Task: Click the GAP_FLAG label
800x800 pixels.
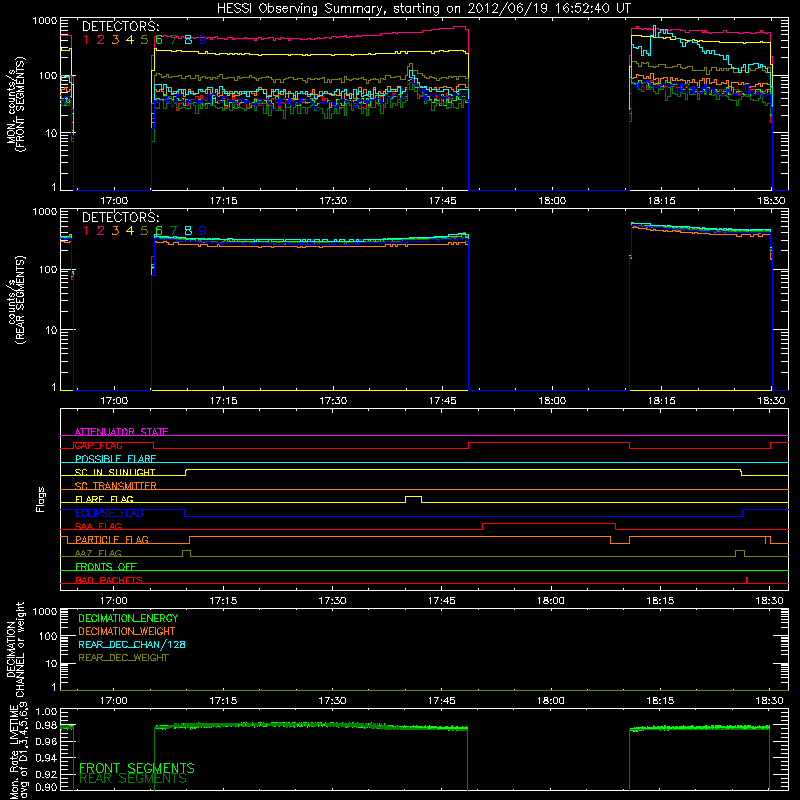Action: pos(98,445)
